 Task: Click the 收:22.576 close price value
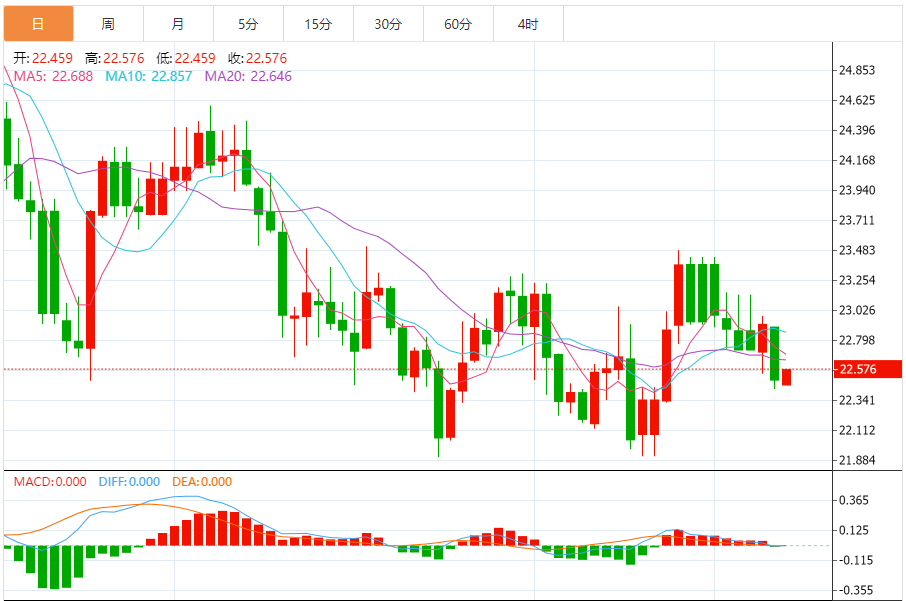[257, 58]
